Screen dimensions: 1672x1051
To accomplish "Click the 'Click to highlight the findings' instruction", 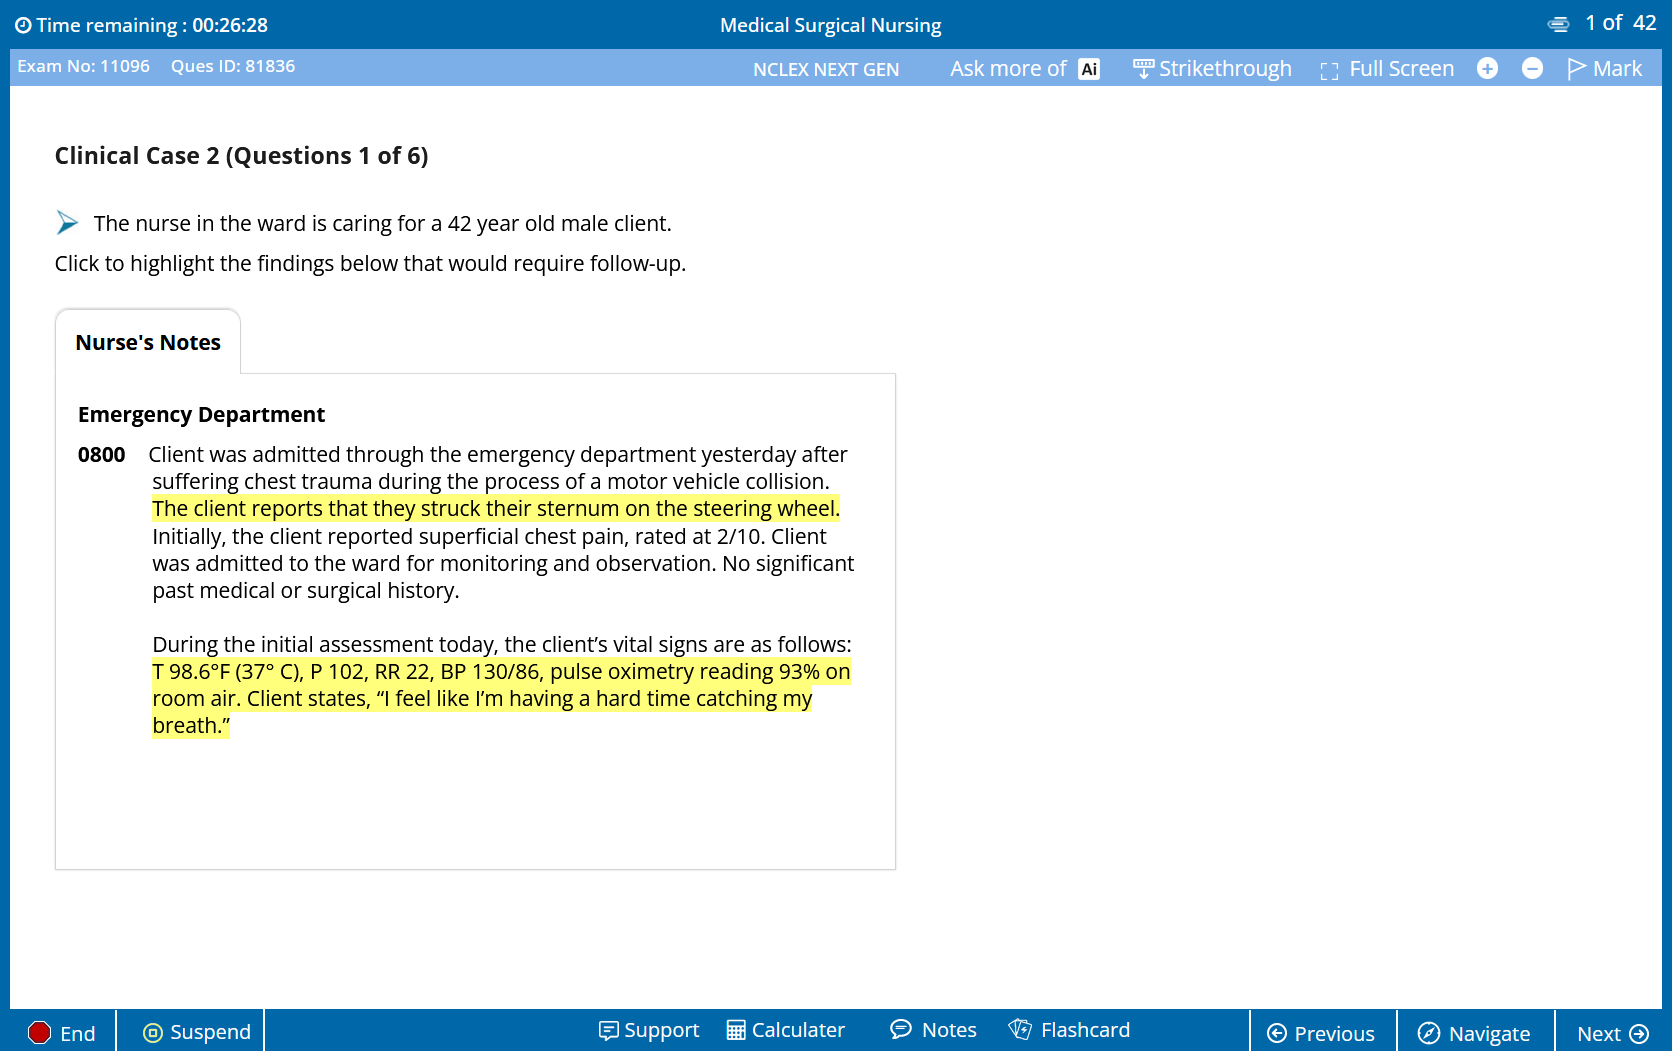I will (x=370, y=264).
